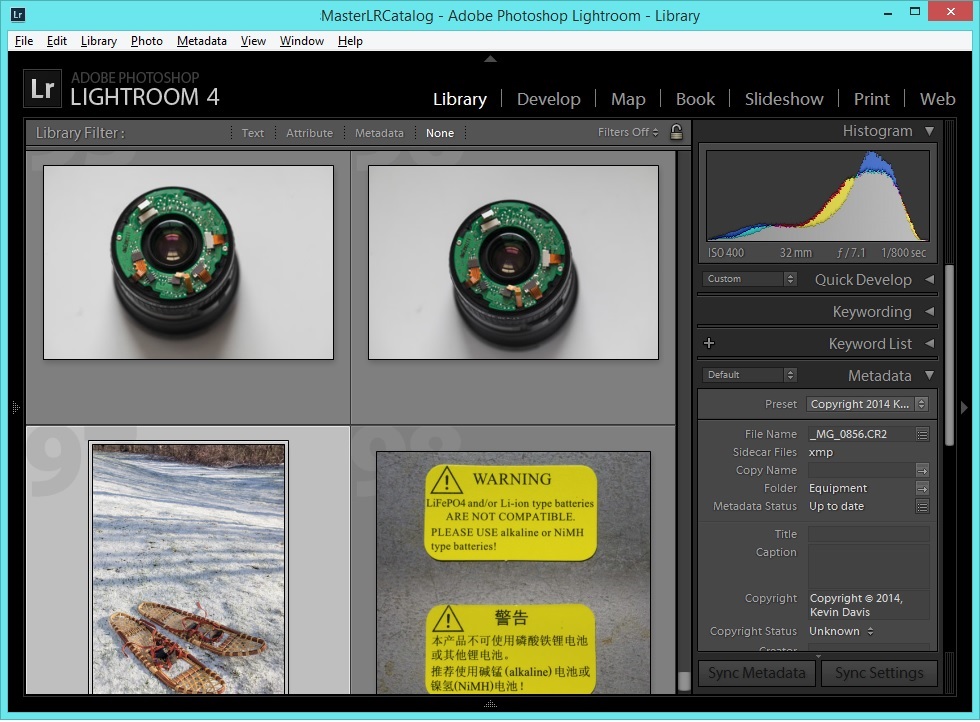This screenshot has width=980, height=722.
Task: Open the Window menu
Action: pyautogui.click(x=302, y=41)
